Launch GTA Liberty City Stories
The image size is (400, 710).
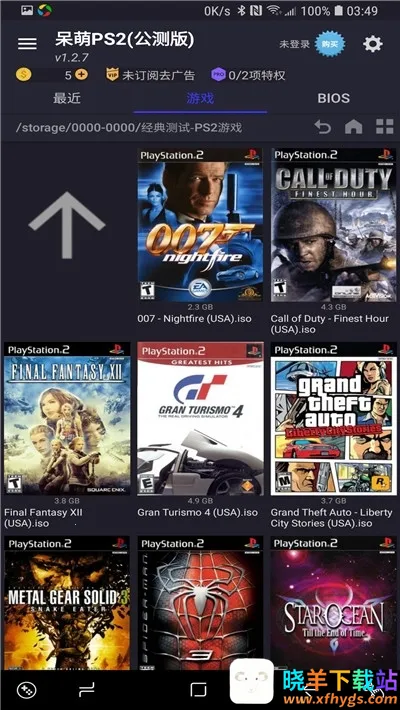point(333,418)
